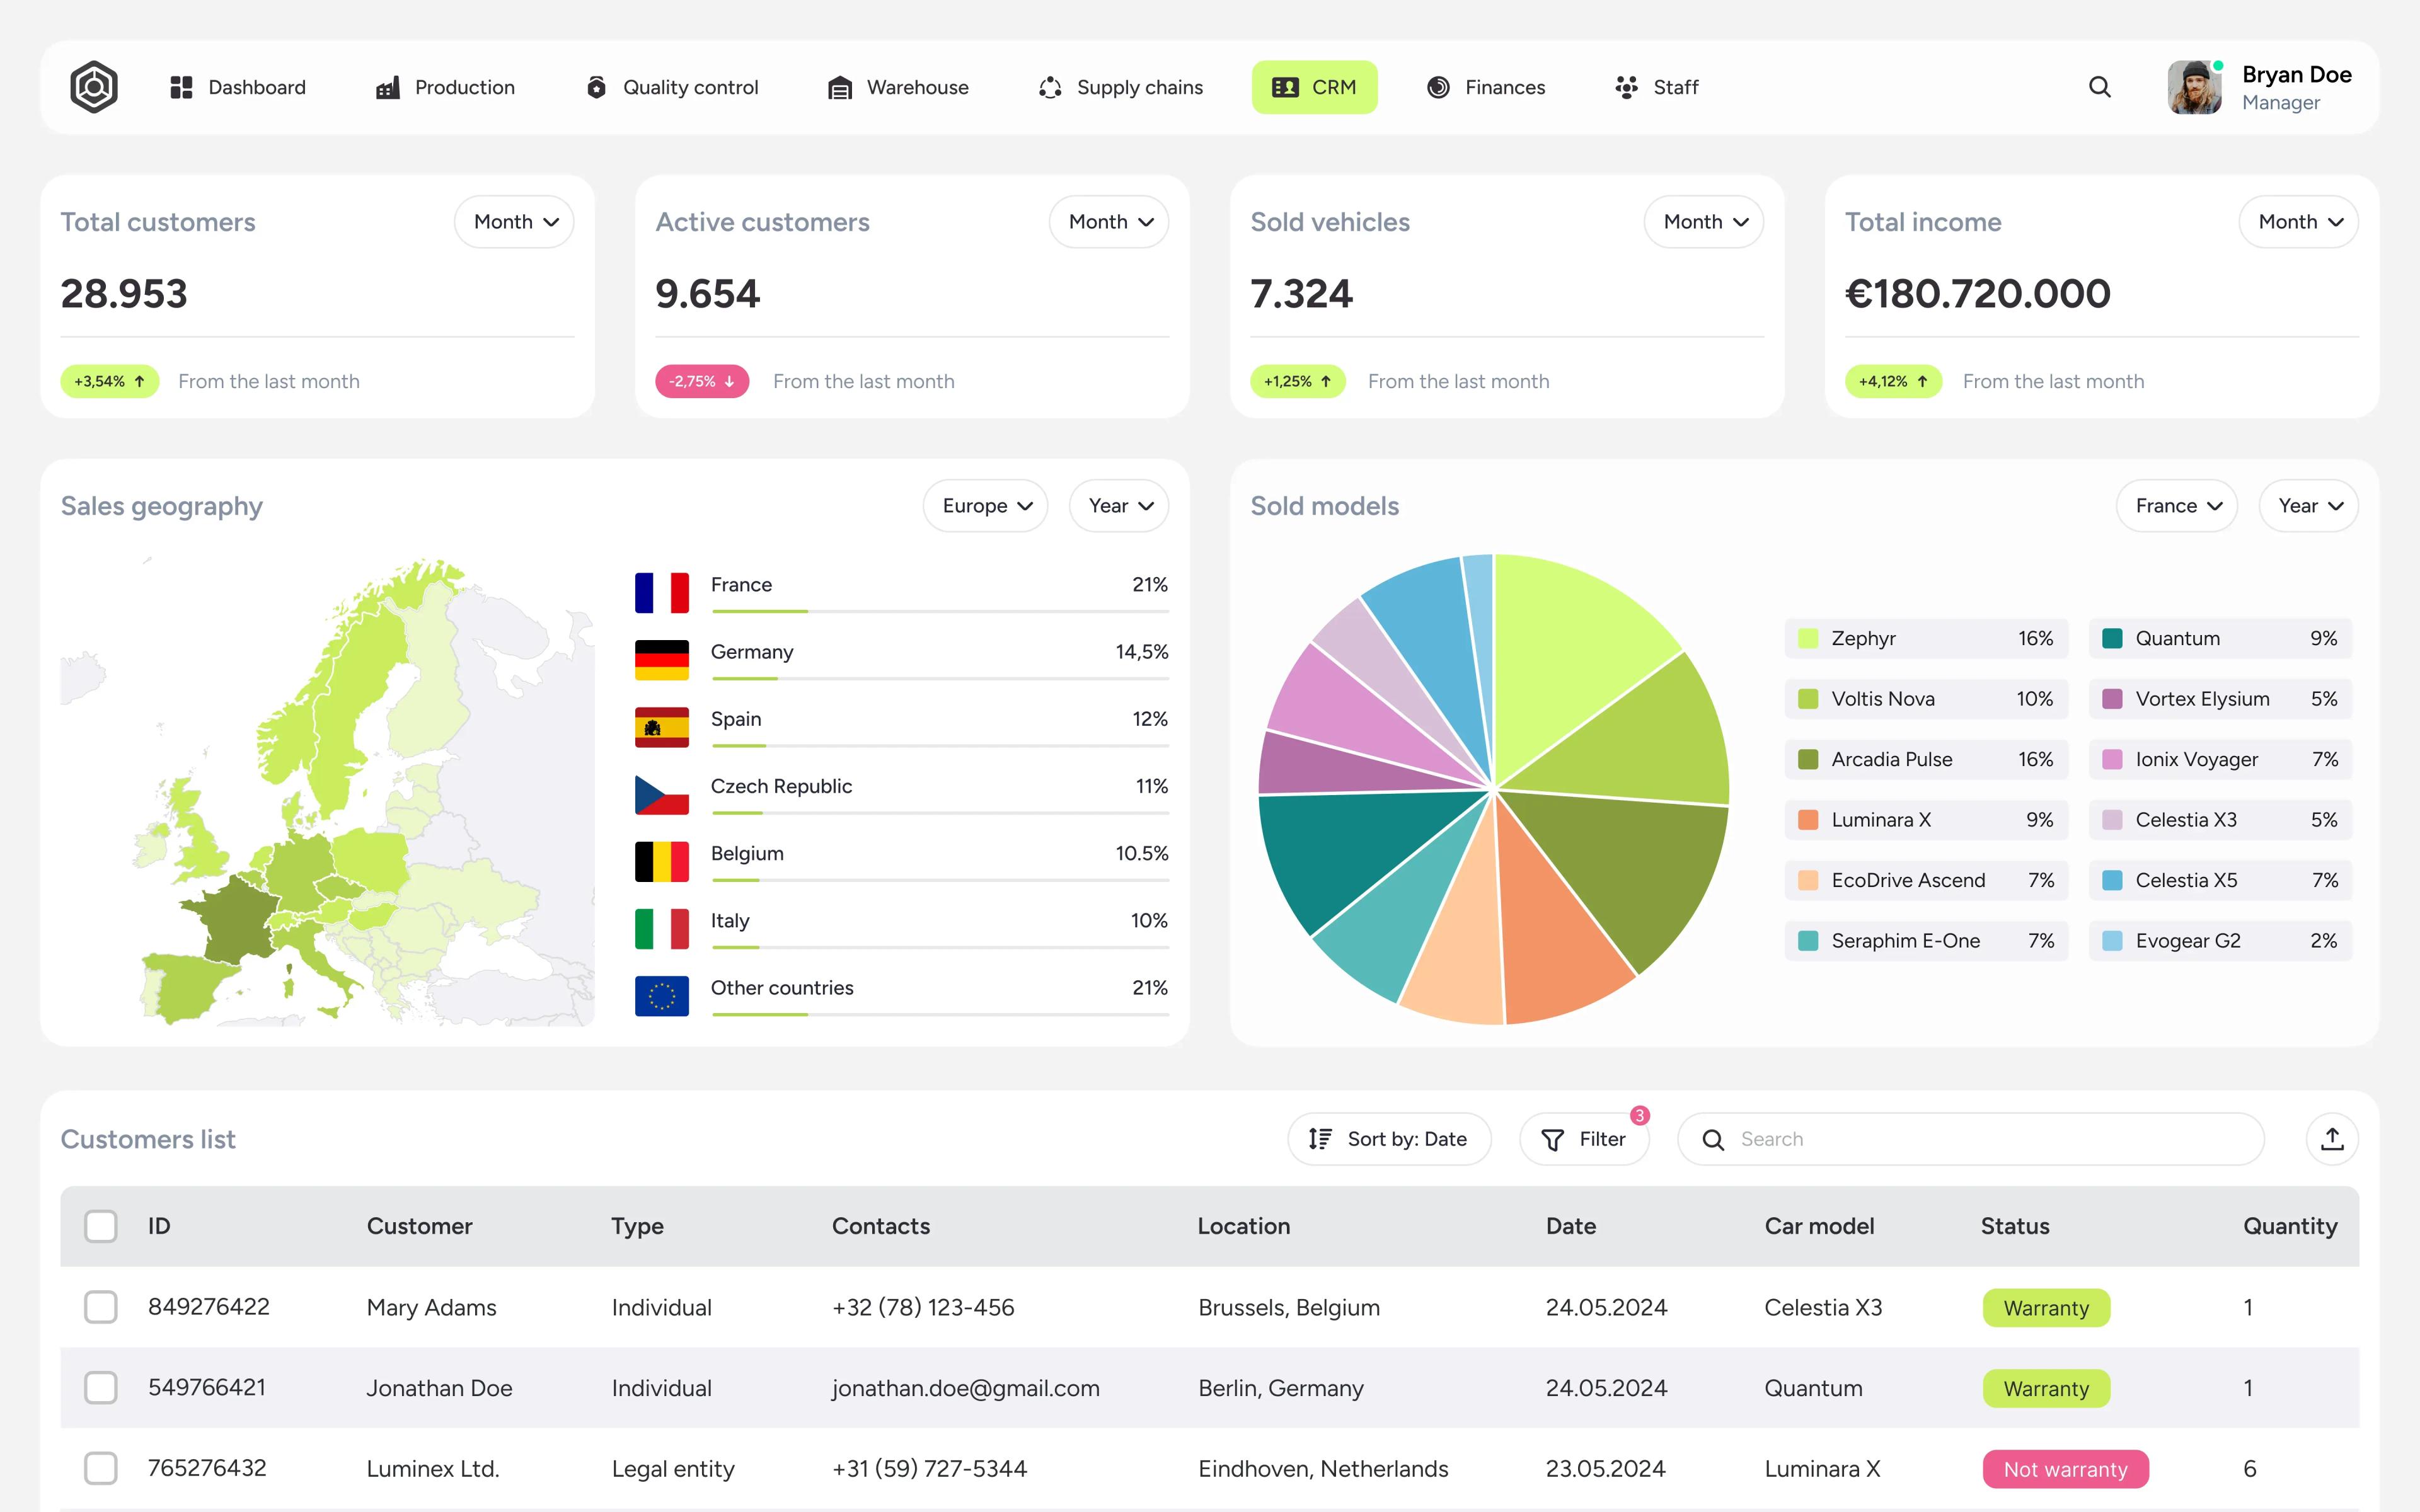Tick the checkbox next to Luminex Ltd.
Image resolution: width=2420 pixels, height=1512 pixels.
[101, 1468]
